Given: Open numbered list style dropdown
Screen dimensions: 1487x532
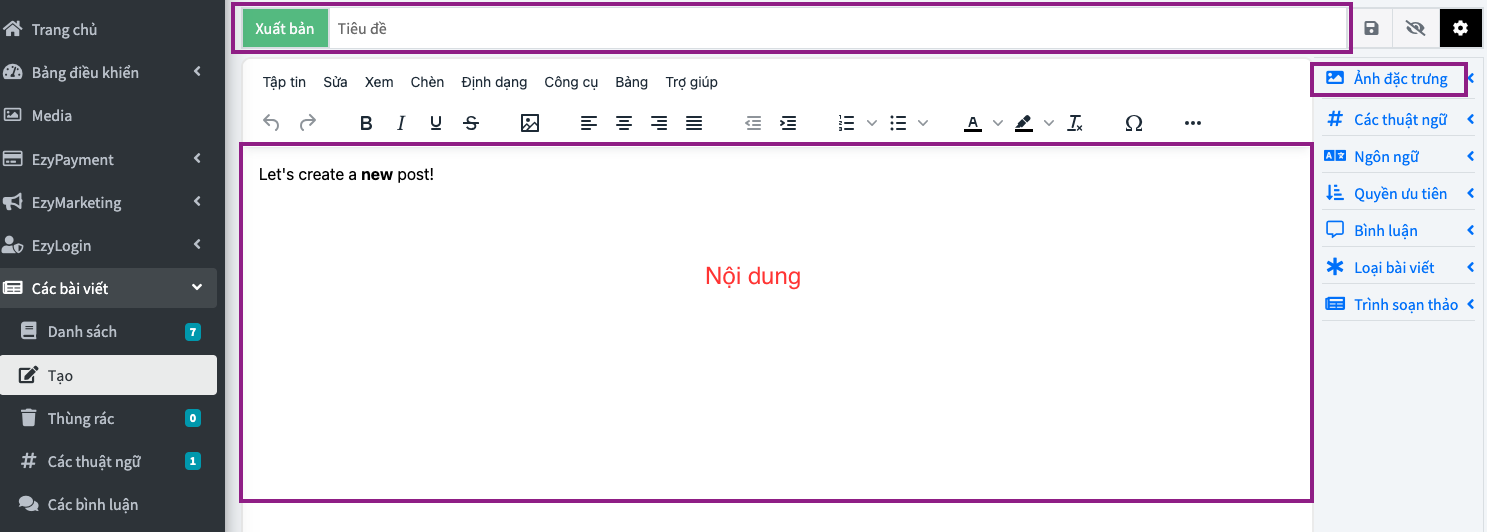Looking at the screenshot, I should pos(871,123).
